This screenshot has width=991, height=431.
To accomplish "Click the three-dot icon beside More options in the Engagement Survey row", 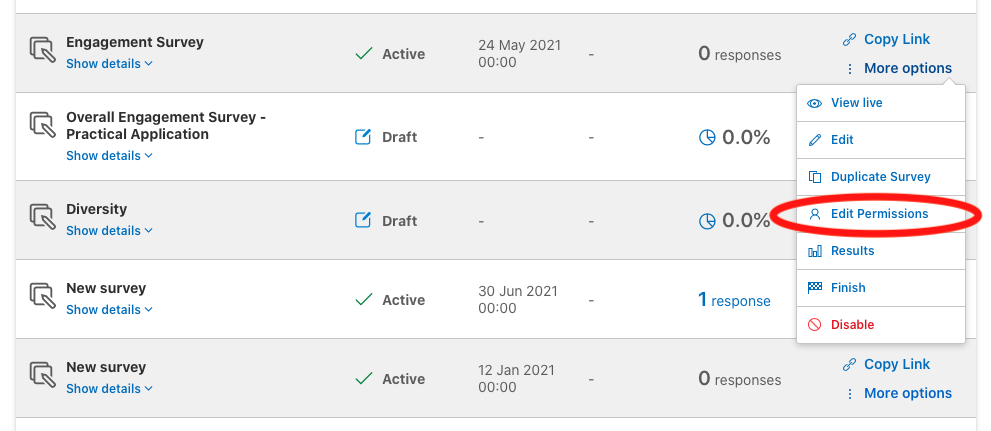I will (x=850, y=68).
